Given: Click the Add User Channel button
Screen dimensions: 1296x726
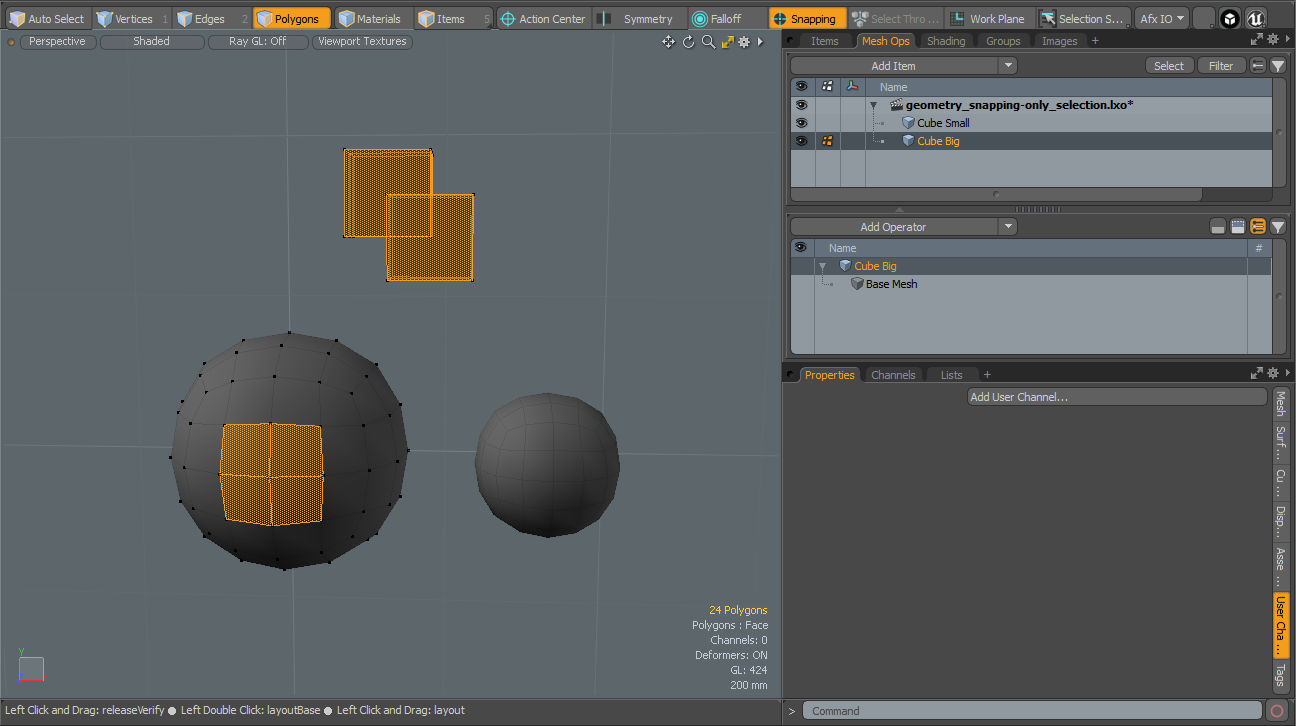Looking at the screenshot, I should pos(1117,397).
